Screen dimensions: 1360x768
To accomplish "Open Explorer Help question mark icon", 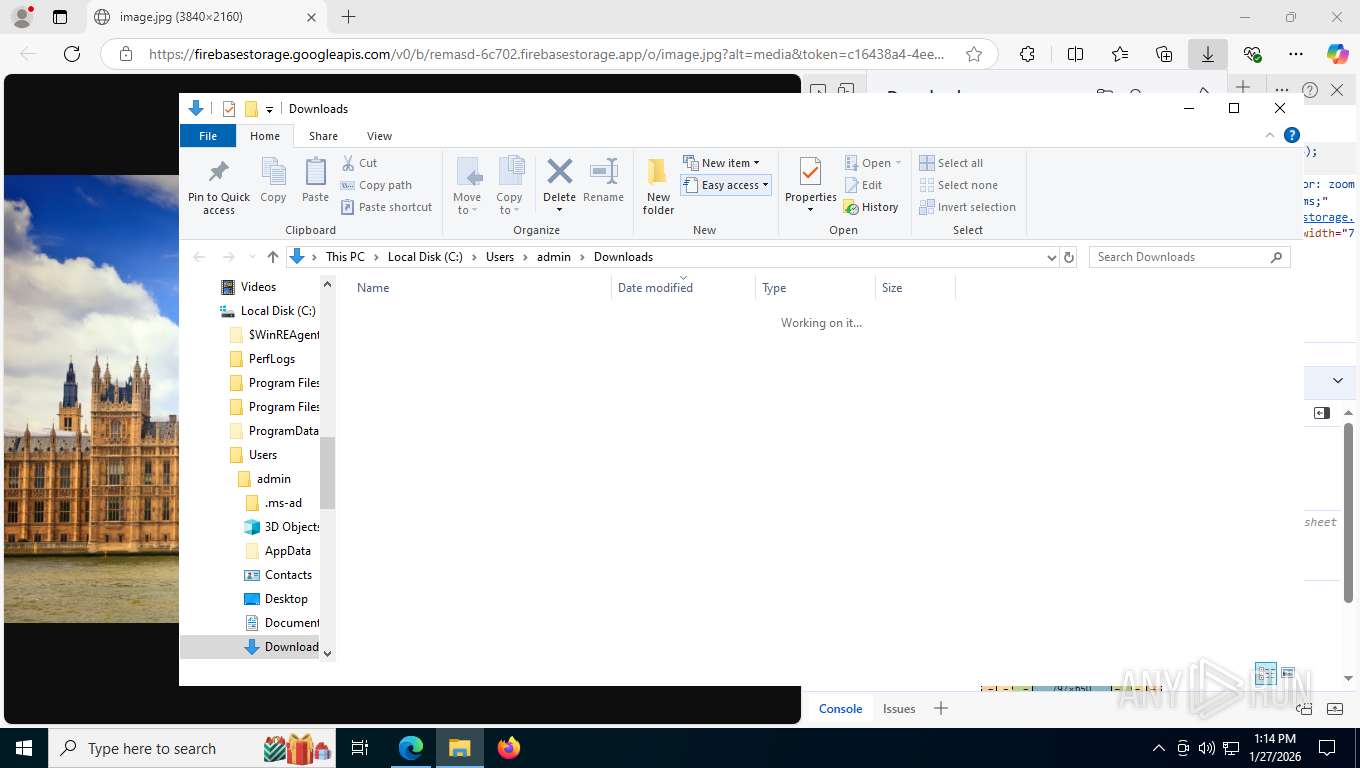I will [1291, 135].
